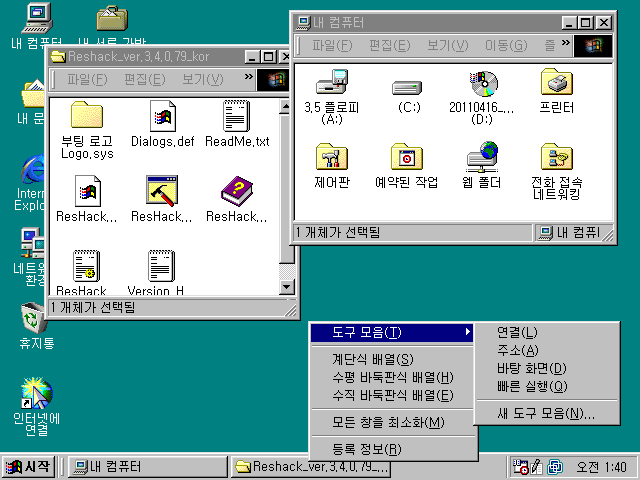This screenshot has height=480, width=640.
Task: Choose 수직 바둑판식 배열(E) menu item
Action: point(392,395)
